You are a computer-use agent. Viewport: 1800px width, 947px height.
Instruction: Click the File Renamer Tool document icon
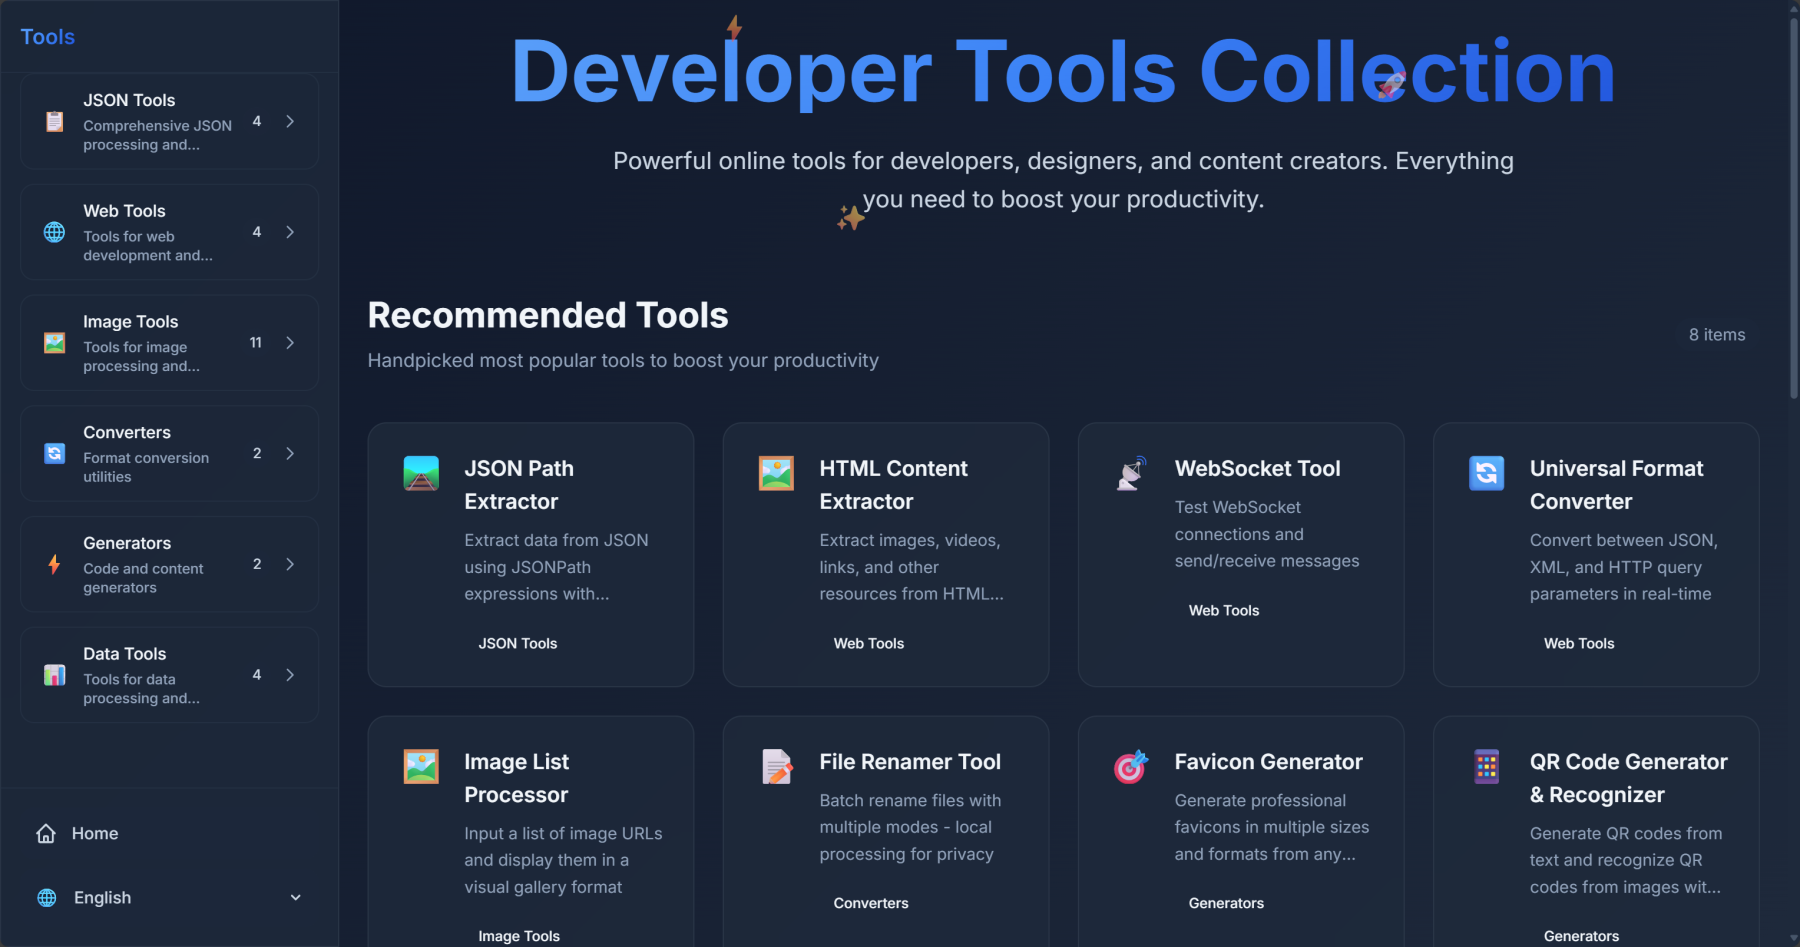[776, 767]
